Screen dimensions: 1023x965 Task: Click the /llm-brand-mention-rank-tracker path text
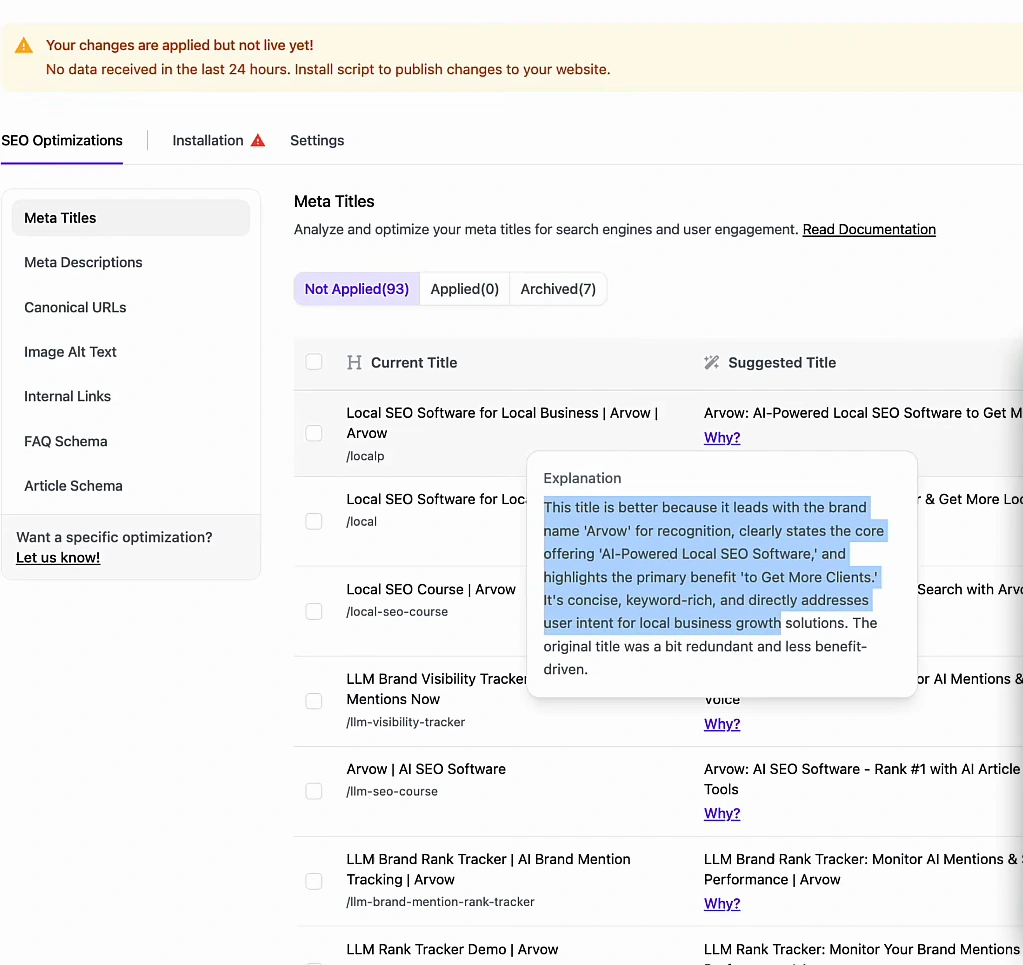click(x=440, y=902)
